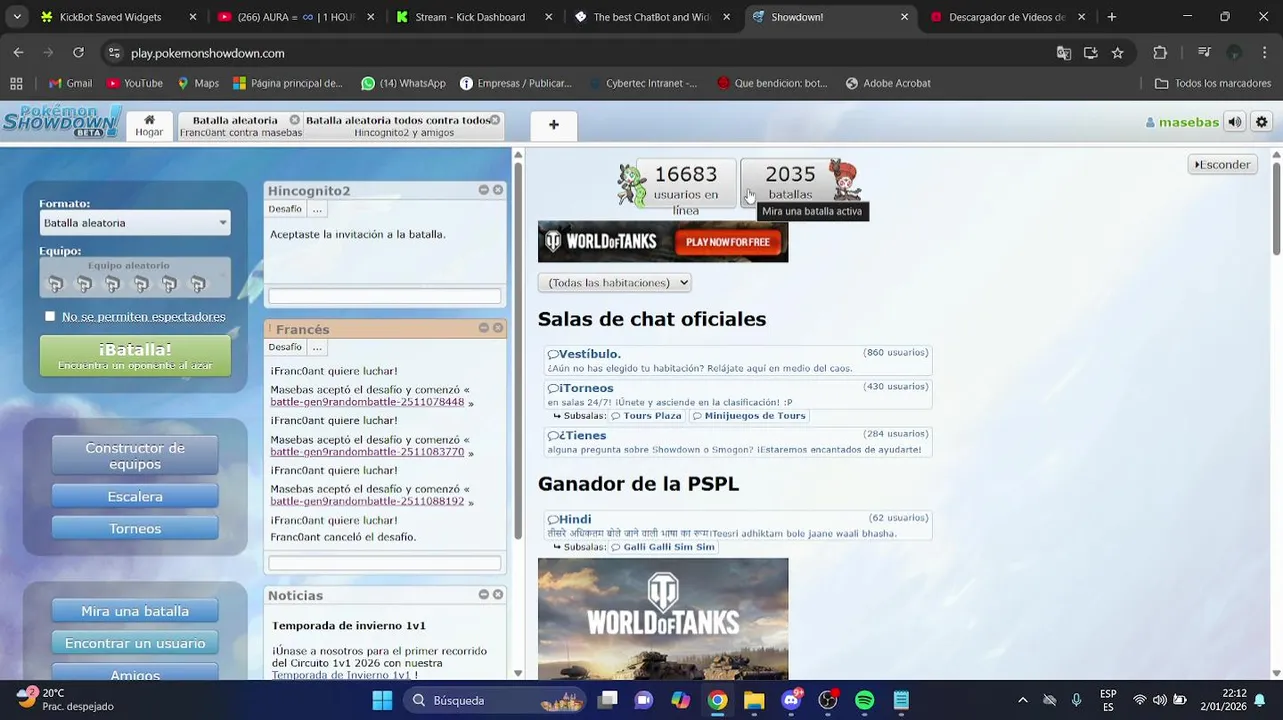Focus the Hincognito2 message input field
Screen dimensions: 1283x720
click(x=384, y=296)
